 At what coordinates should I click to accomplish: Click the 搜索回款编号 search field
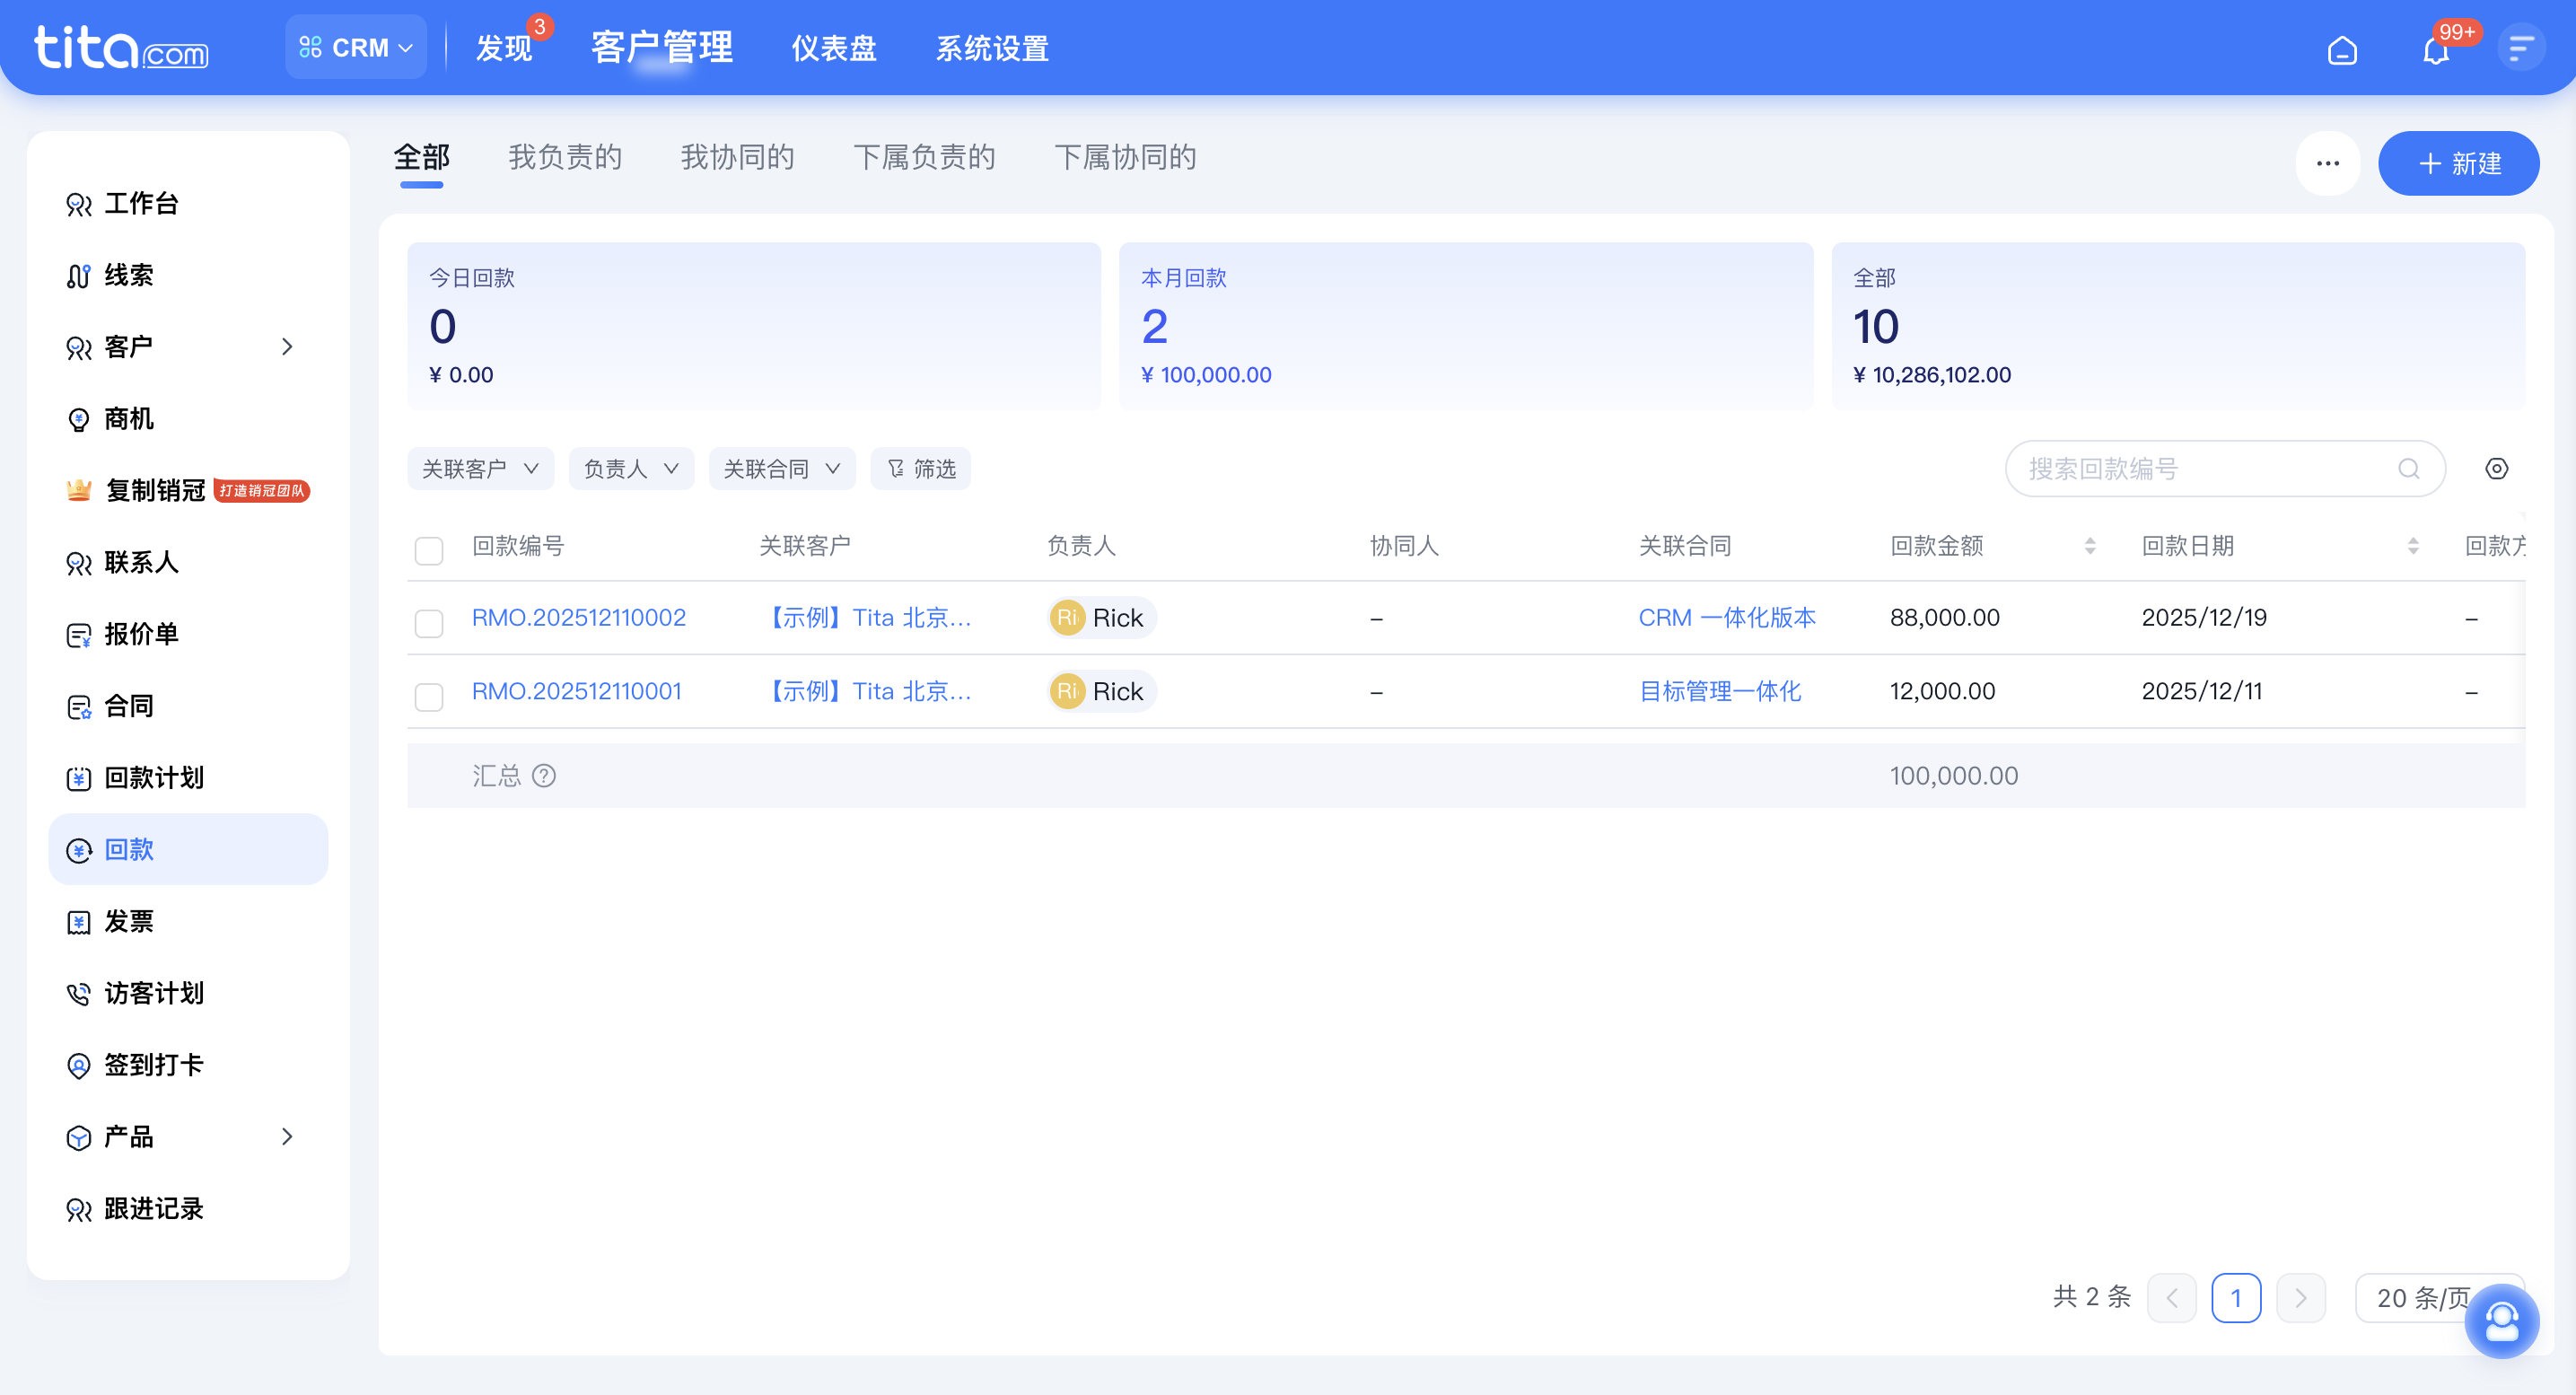[x=2225, y=468]
